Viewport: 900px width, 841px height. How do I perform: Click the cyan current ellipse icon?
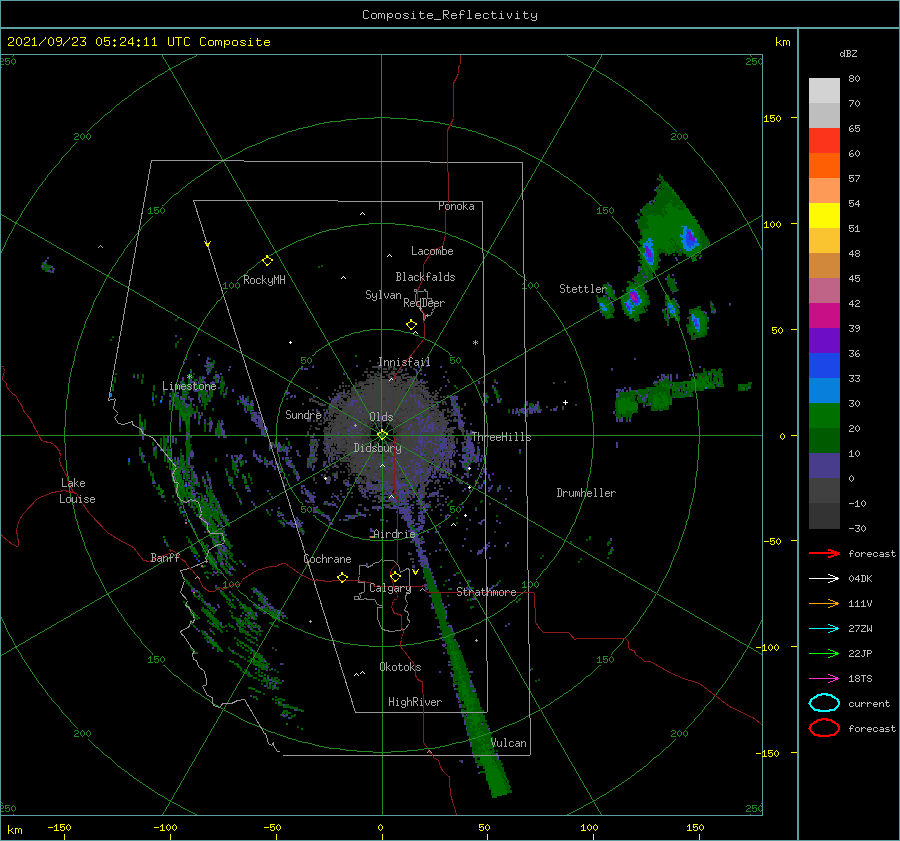pyautogui.click(x=824, y=703)
